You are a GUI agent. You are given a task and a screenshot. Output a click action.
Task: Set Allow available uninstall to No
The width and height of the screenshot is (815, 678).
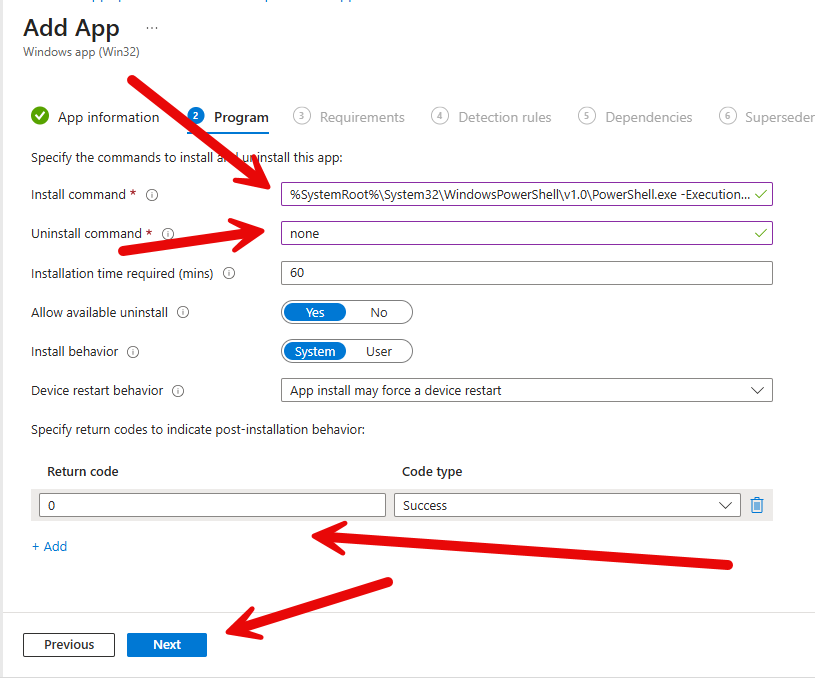click(378, 312)
